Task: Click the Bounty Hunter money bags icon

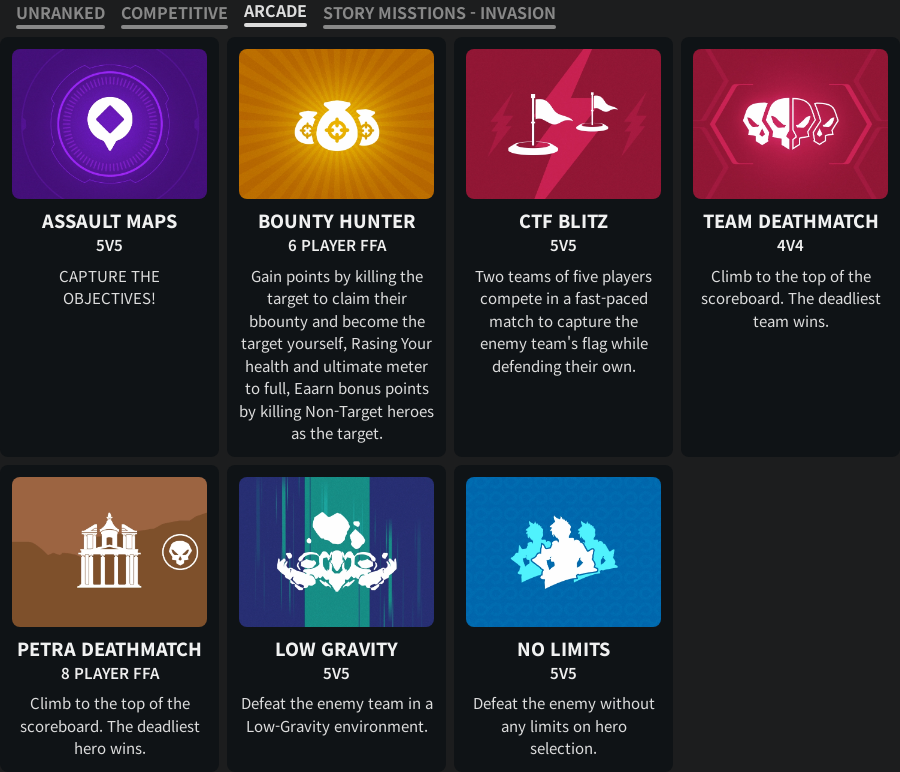Action: point(336,124)
